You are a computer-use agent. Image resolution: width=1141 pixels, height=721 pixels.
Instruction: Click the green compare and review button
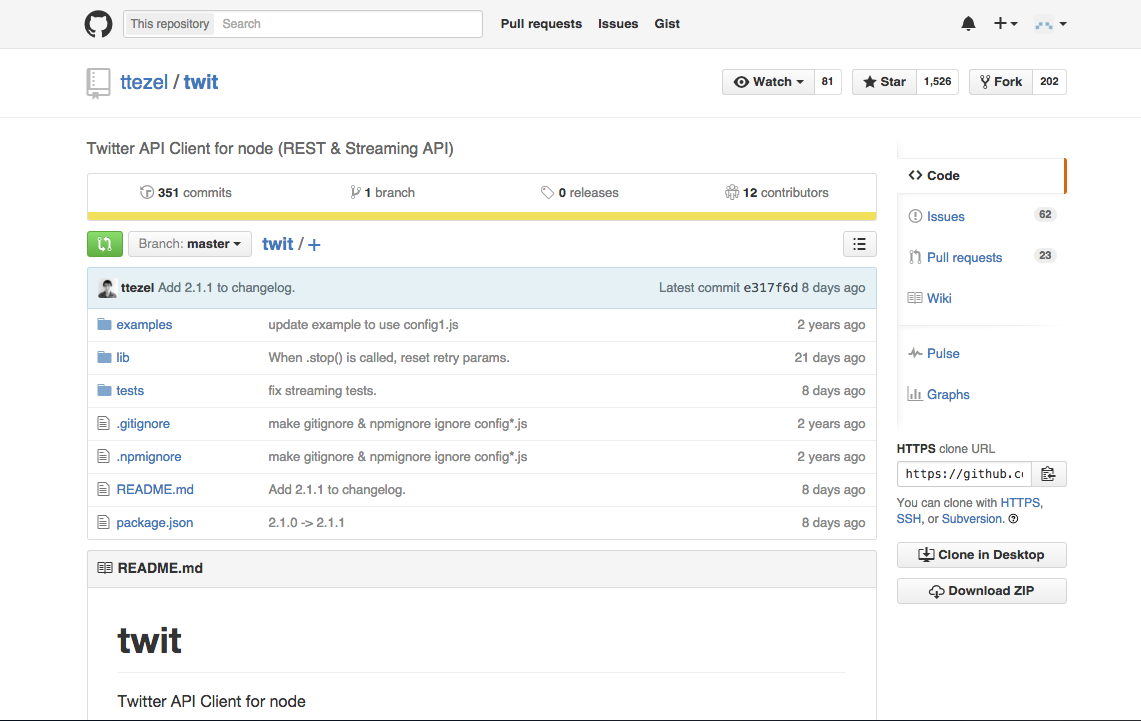pyautogui.click(x=105, y=244)
